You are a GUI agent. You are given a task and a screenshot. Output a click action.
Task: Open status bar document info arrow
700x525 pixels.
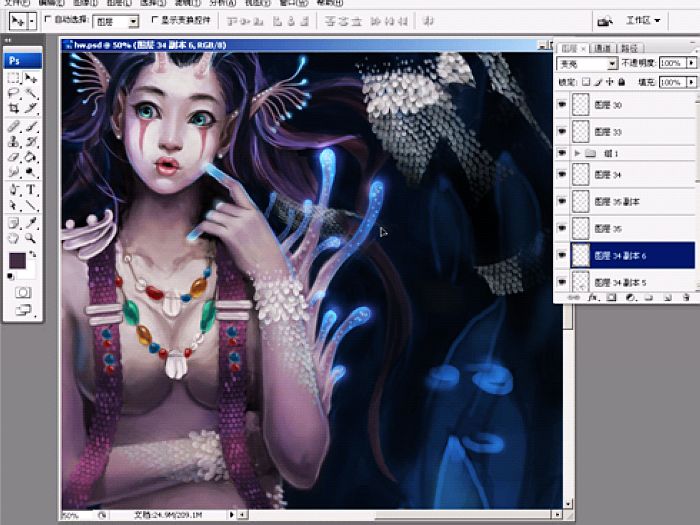(x=231, y=515)
